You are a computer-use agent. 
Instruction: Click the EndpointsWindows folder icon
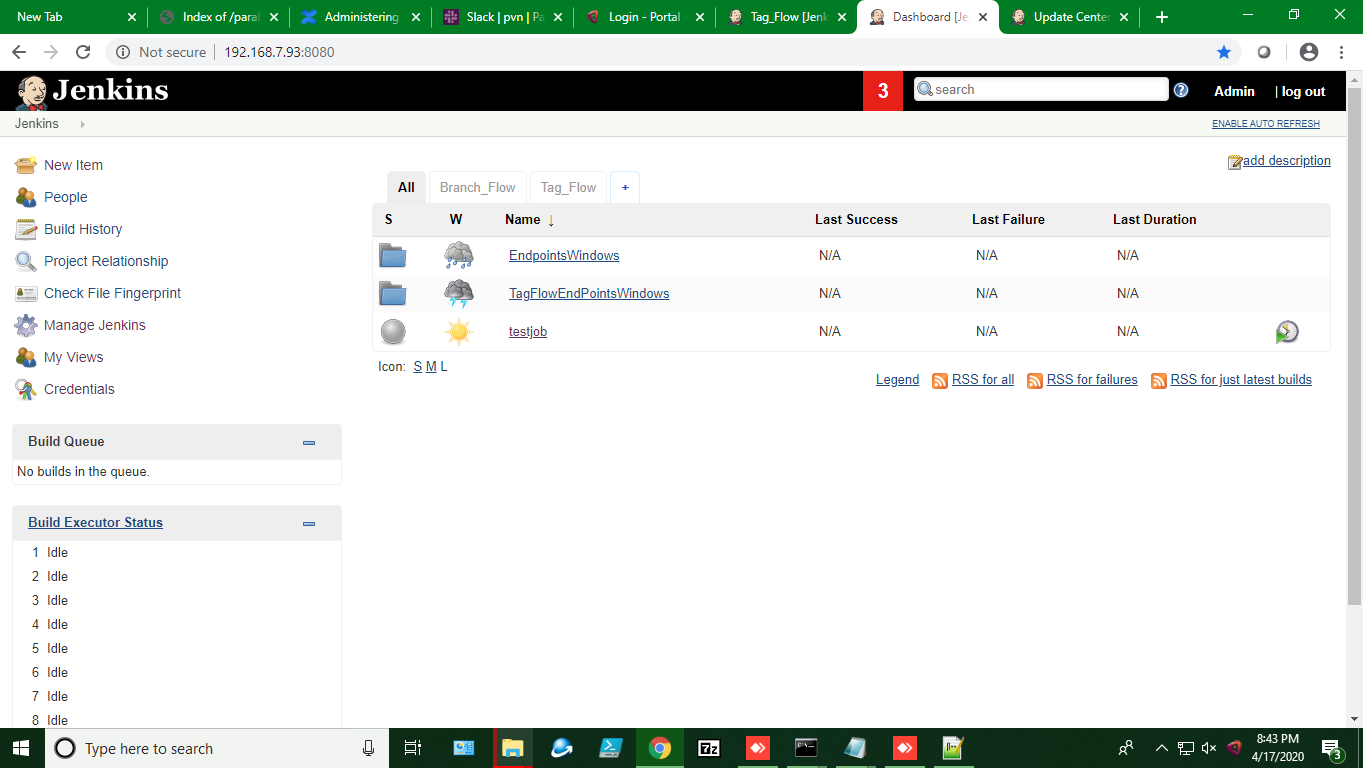pyautogui.click(x=393, y=256)
